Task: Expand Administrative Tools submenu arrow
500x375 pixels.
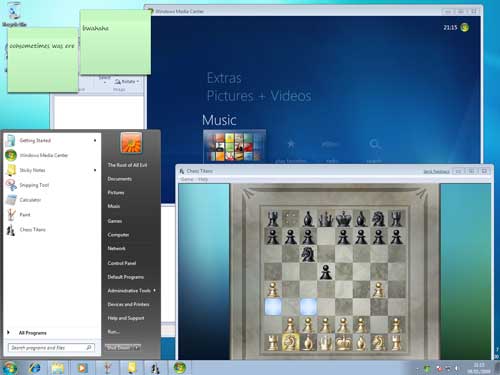Action: [x=154, y=290]
